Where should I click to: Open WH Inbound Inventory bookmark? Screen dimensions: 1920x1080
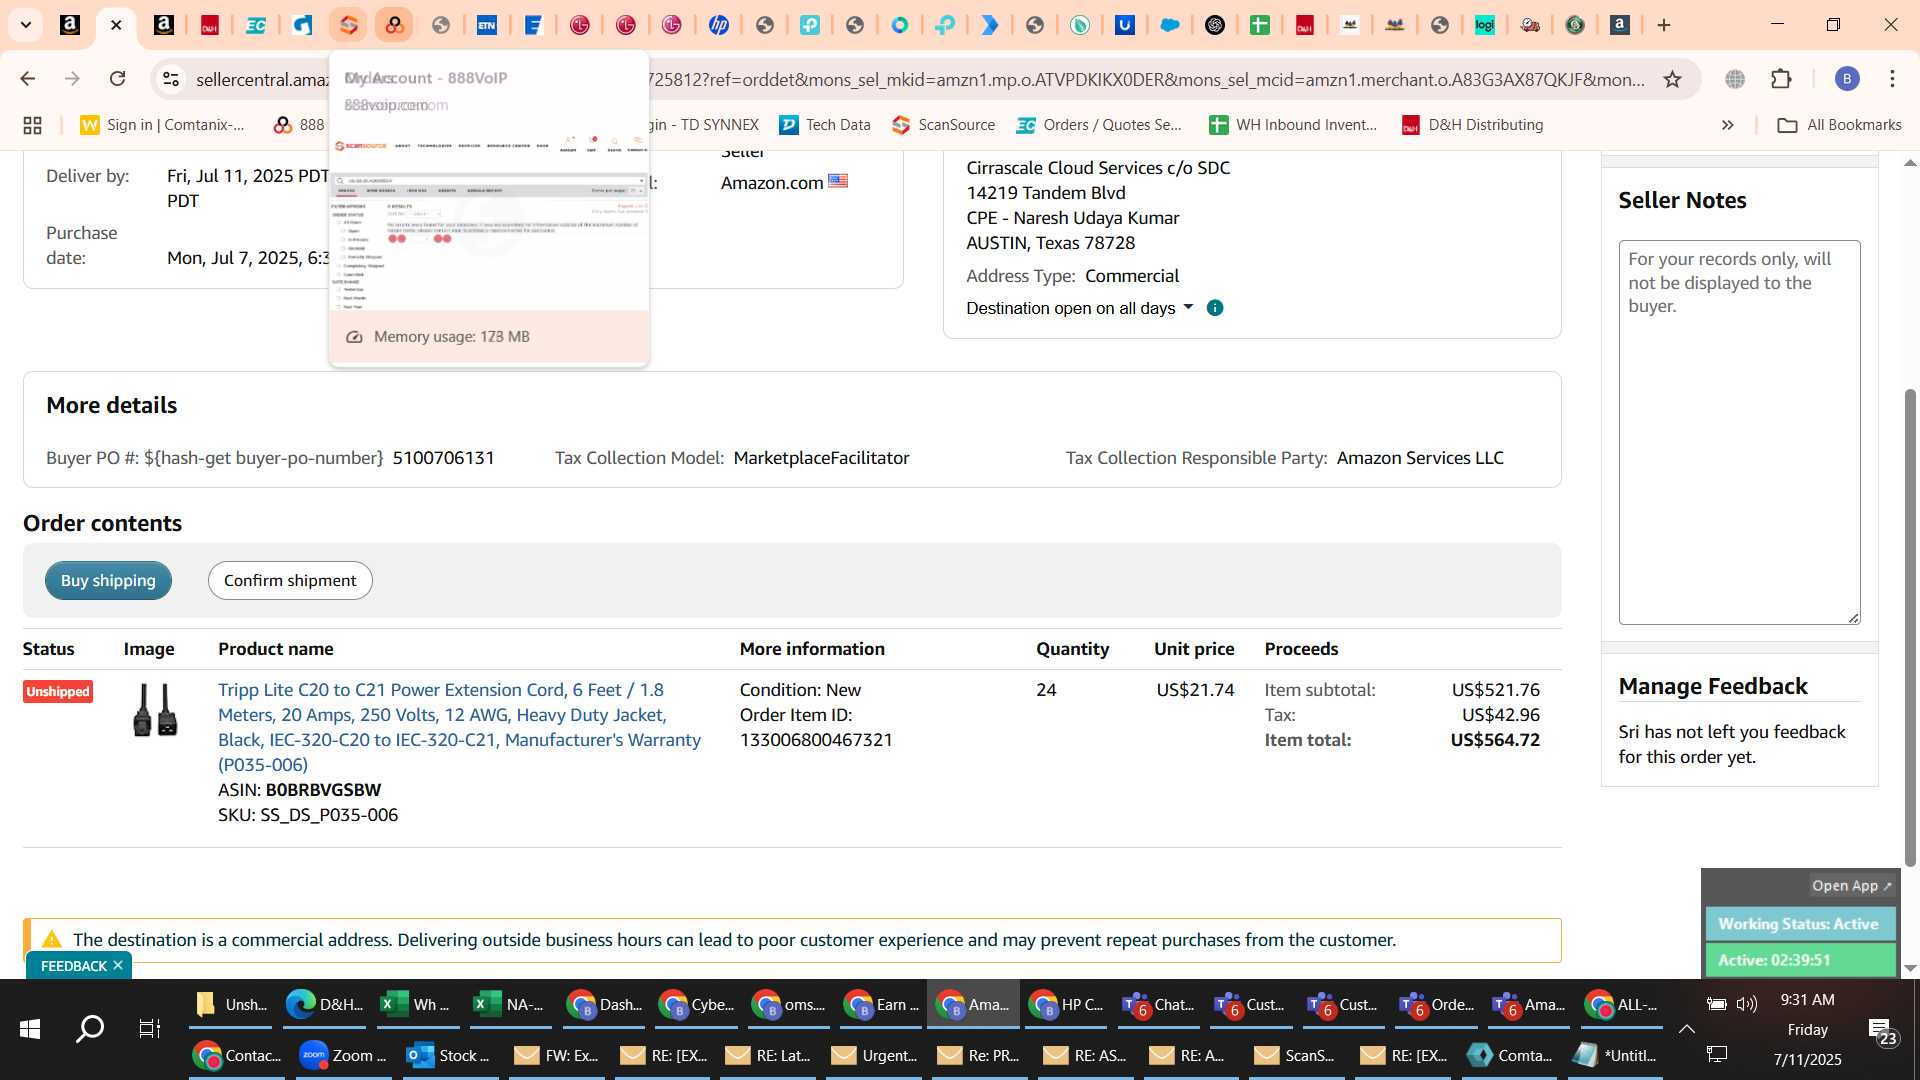[x=1293, y=125]
